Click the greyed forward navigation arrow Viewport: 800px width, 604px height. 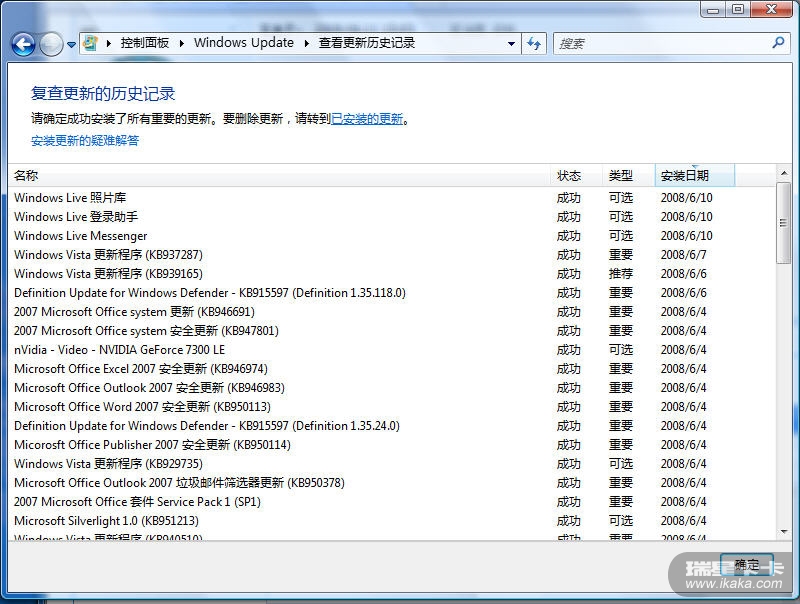pyautogui.click(x=51, y=44)
